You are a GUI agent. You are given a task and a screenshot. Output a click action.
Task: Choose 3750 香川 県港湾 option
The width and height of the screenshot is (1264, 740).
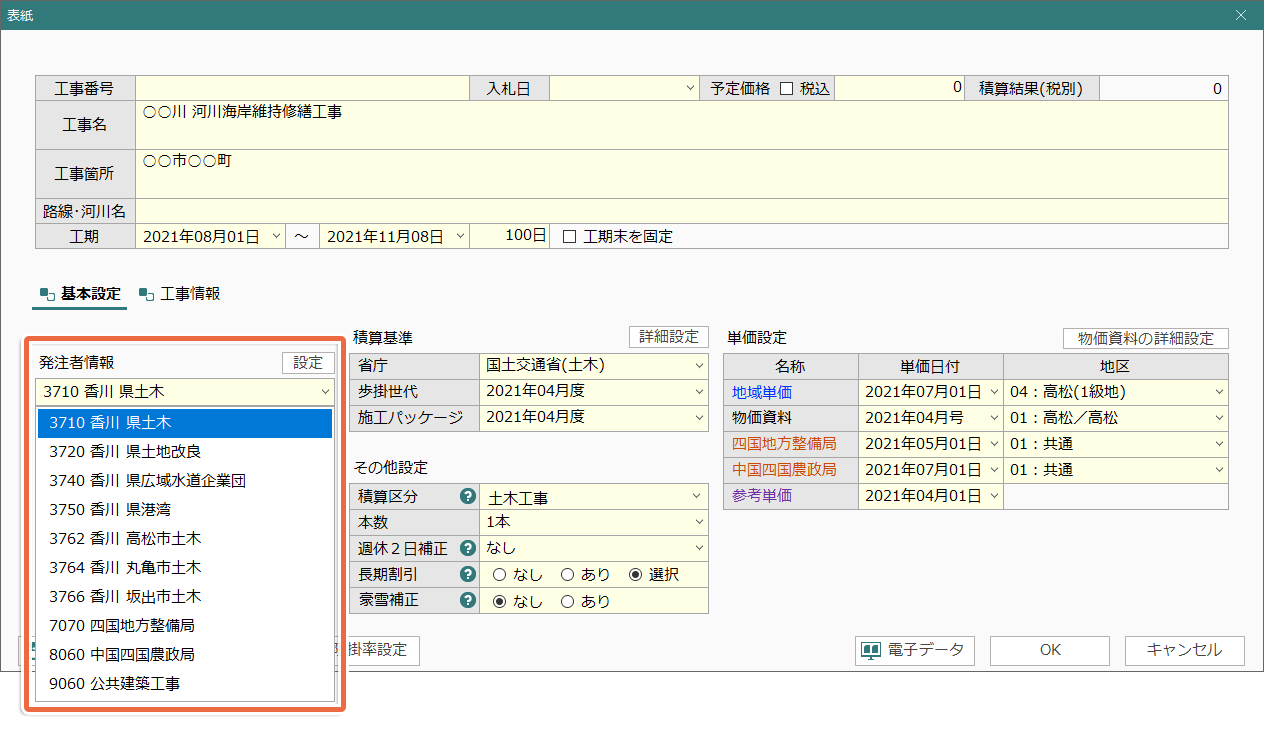pos(185,510)
